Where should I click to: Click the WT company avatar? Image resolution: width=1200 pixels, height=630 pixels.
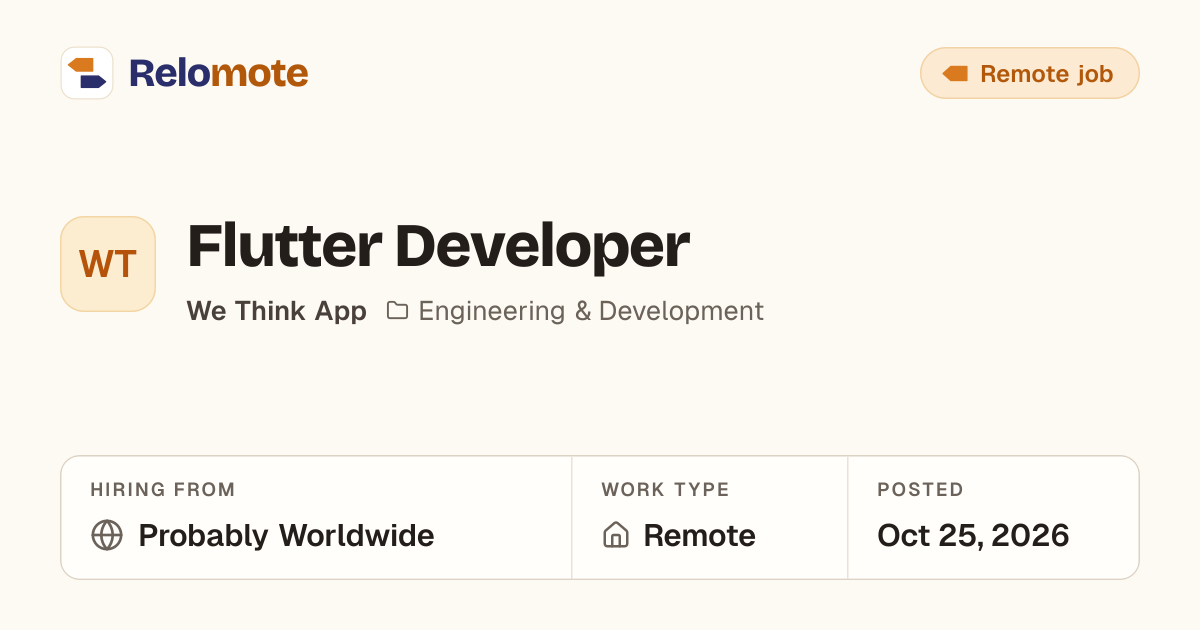[x=108, y=264]
